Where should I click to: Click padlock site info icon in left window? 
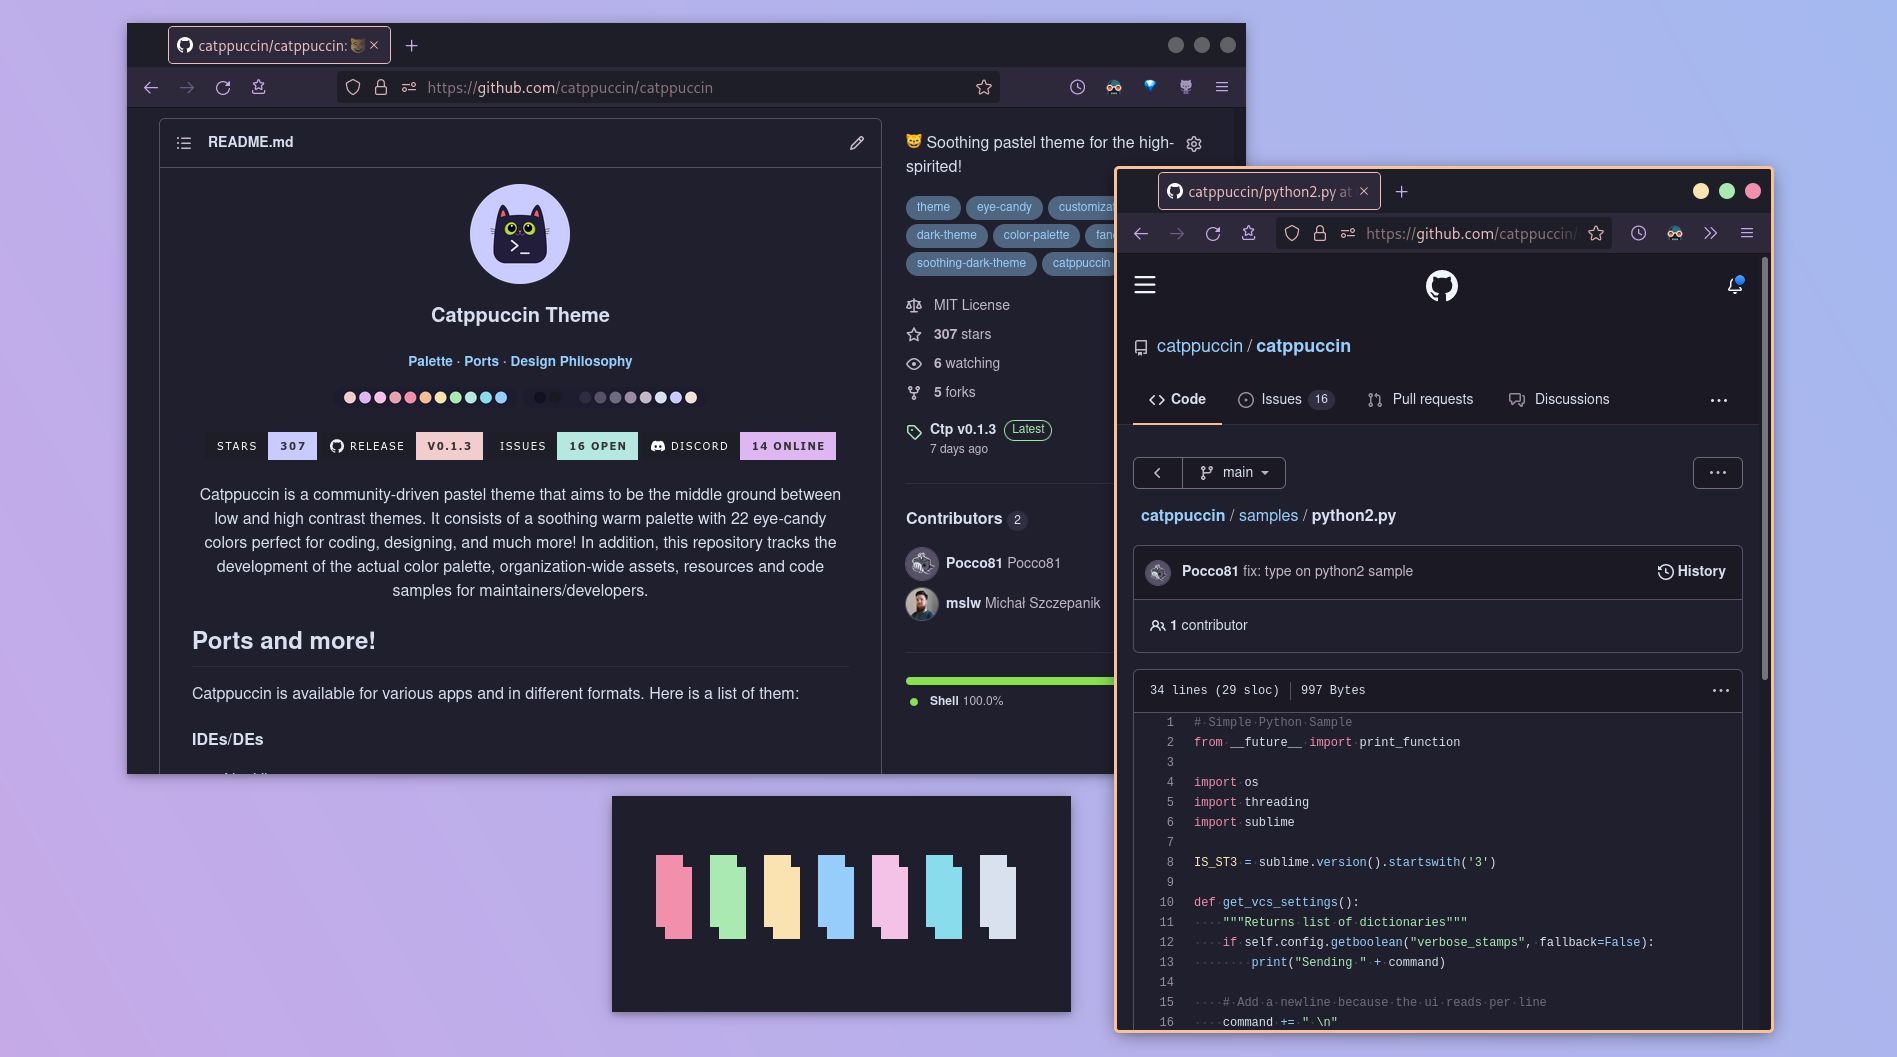point(381,88)
